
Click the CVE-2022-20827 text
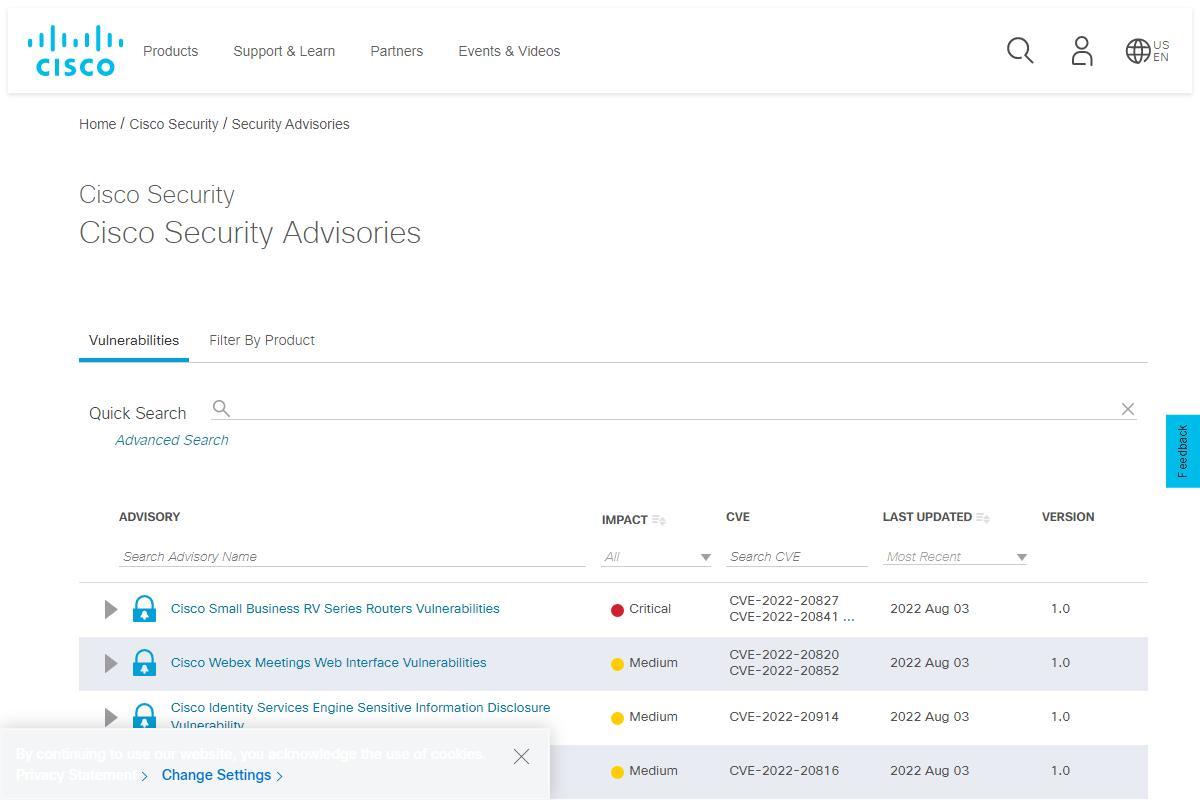click(784, 601)
